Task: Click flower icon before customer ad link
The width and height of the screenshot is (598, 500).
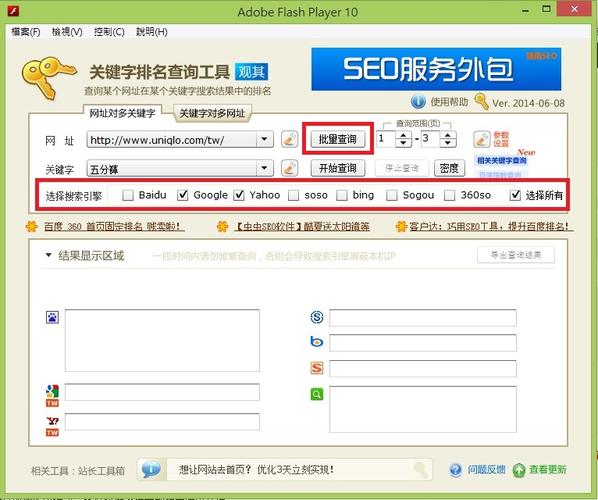Action: pos(401,227)
